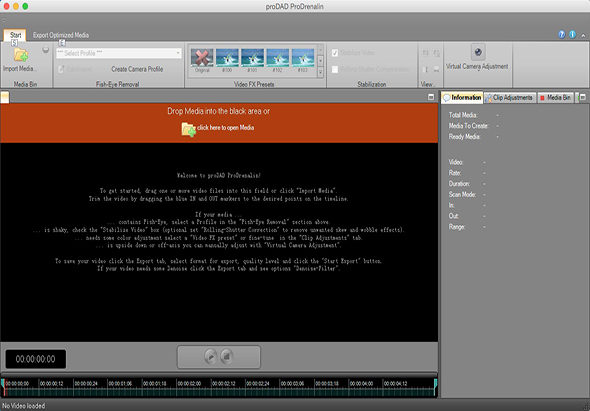Click the bottom-left View layout icon
This screenshot has width=590, height=411.
point(426,70)
